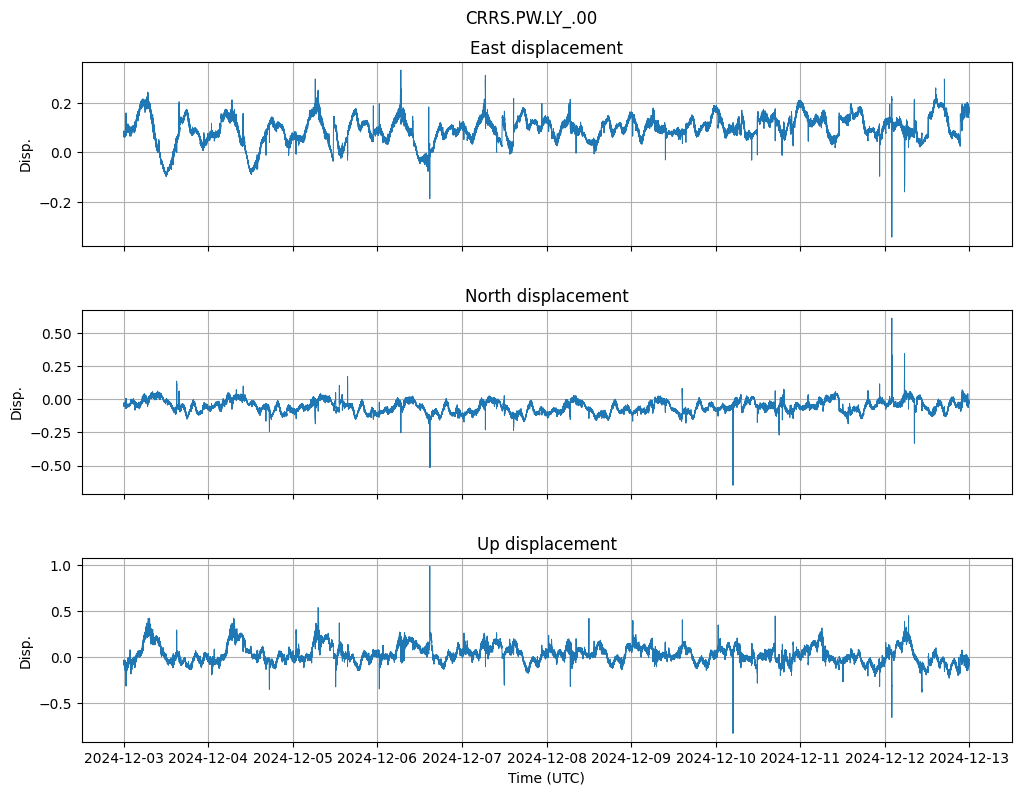
Task: Click the −0.50 y-axis tick in the North plot
Action: [x=55, y=466]
